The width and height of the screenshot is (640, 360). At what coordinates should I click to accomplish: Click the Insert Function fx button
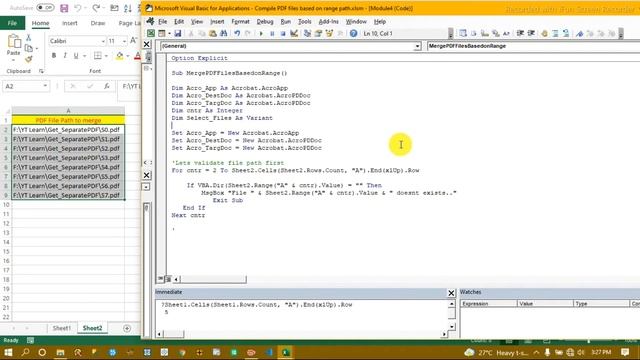[107, 86]
